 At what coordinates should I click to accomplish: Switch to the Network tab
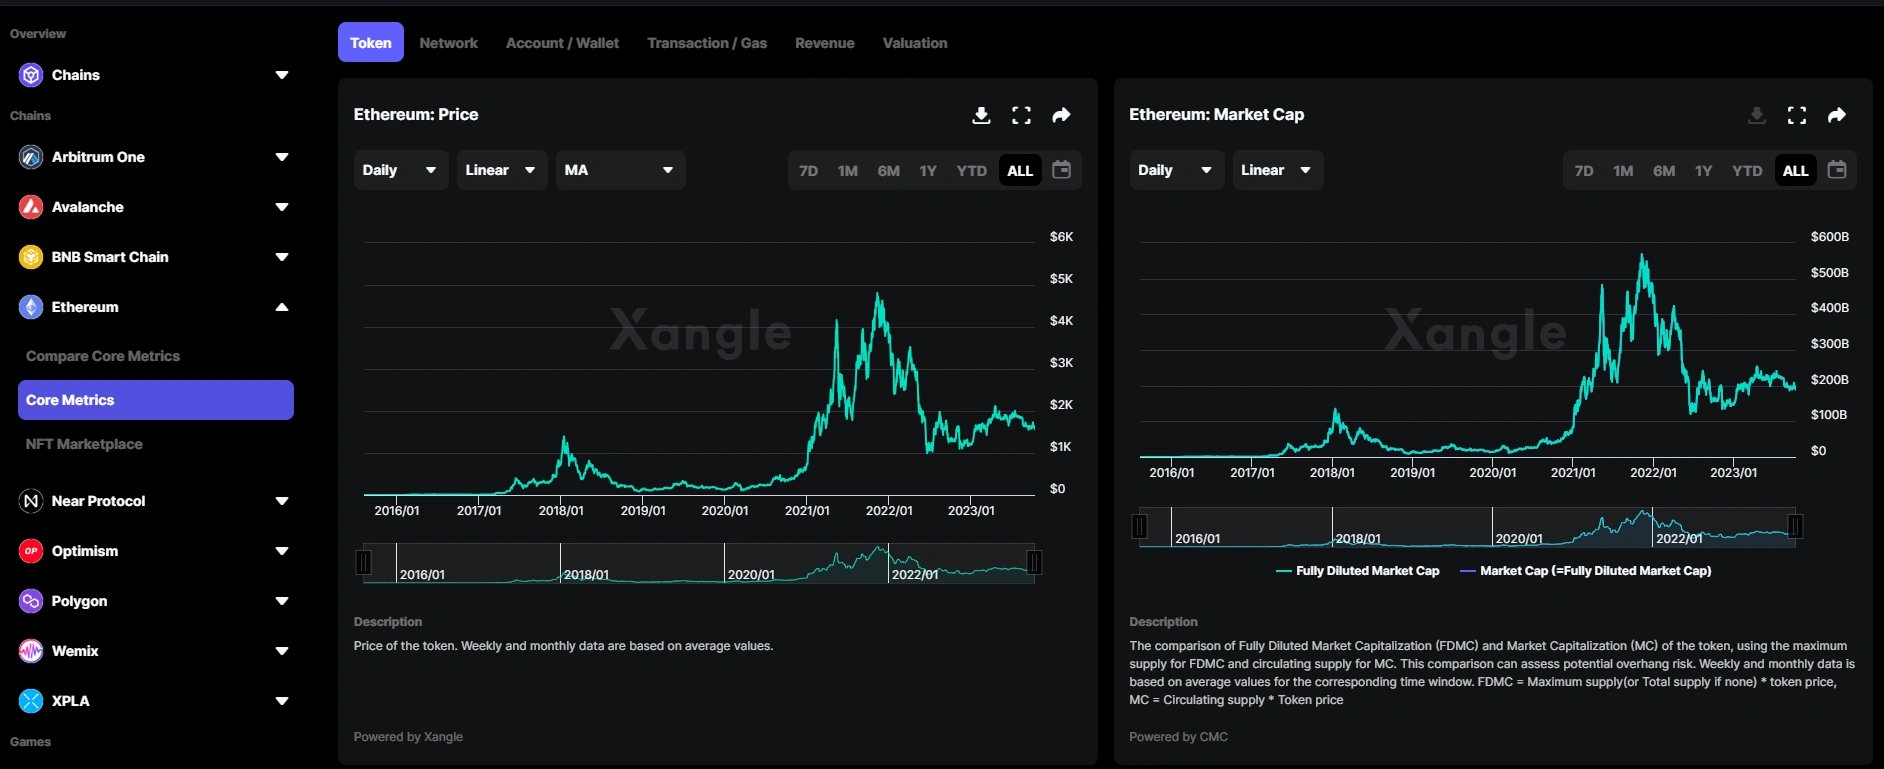(448, 43)
